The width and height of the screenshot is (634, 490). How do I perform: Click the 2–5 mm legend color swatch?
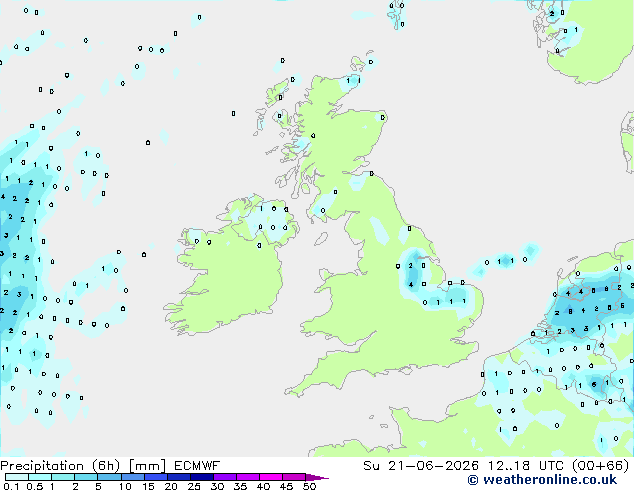pos(86,477)
